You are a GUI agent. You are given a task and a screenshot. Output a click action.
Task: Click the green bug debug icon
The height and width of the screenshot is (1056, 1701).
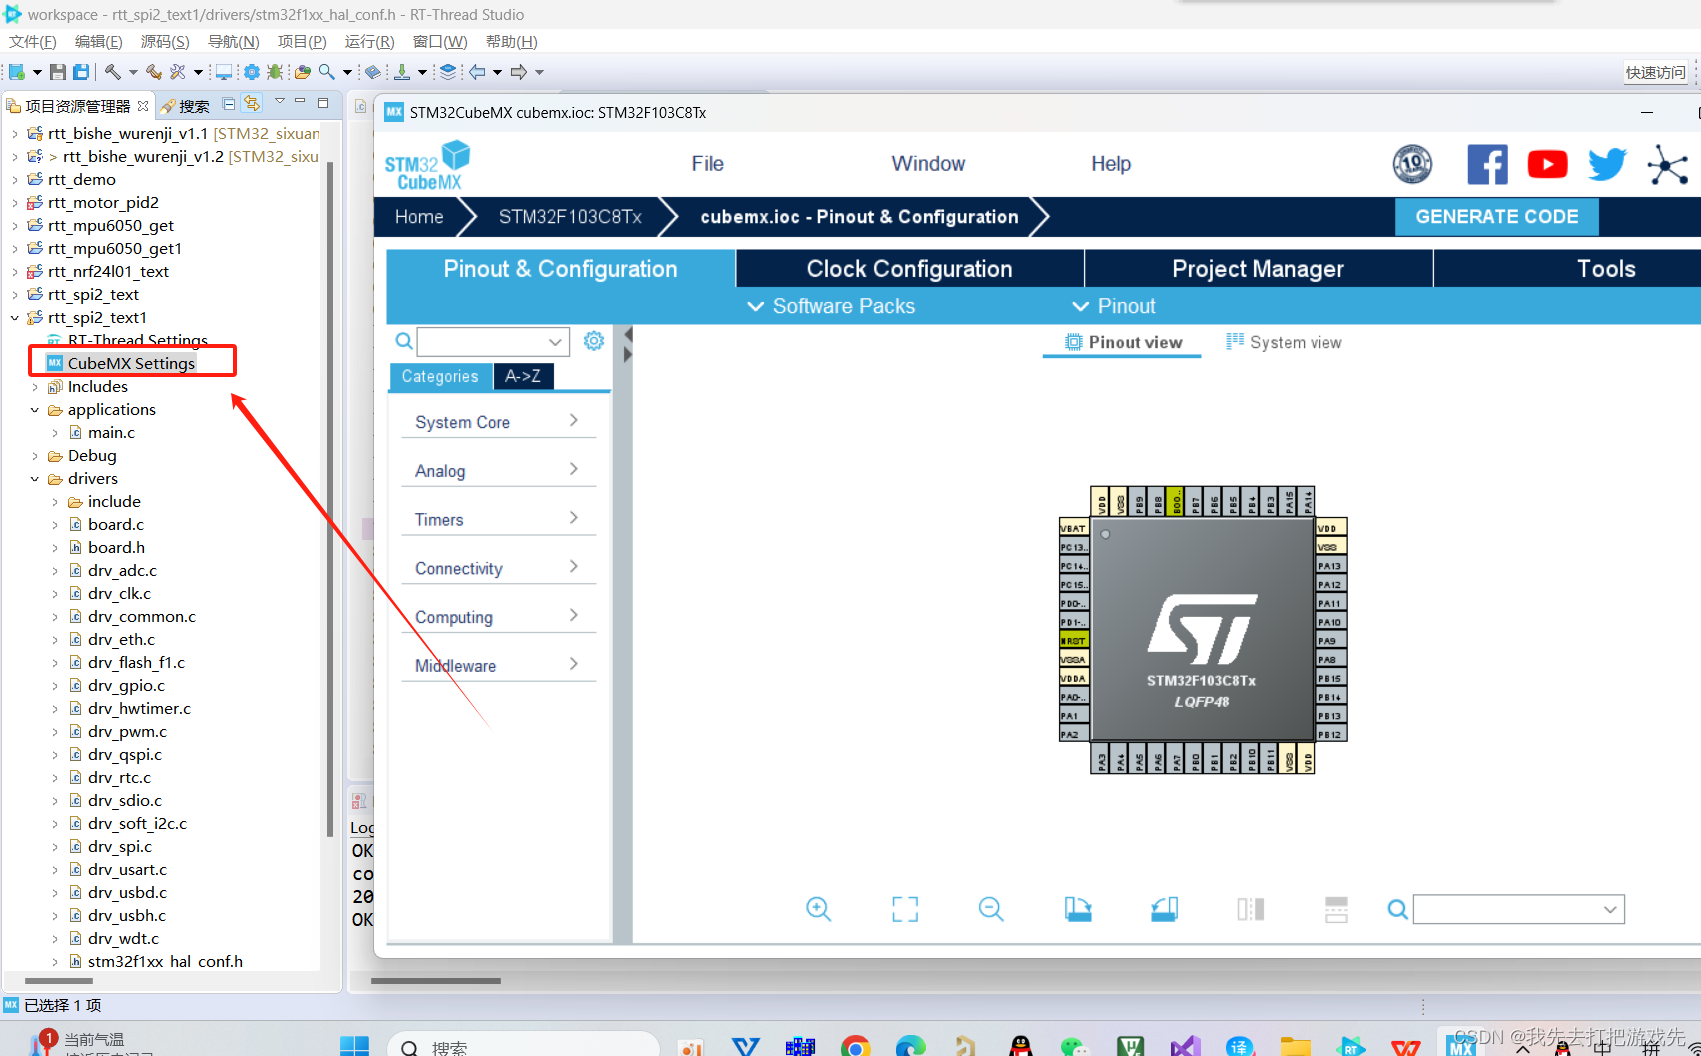coord(275,72)
